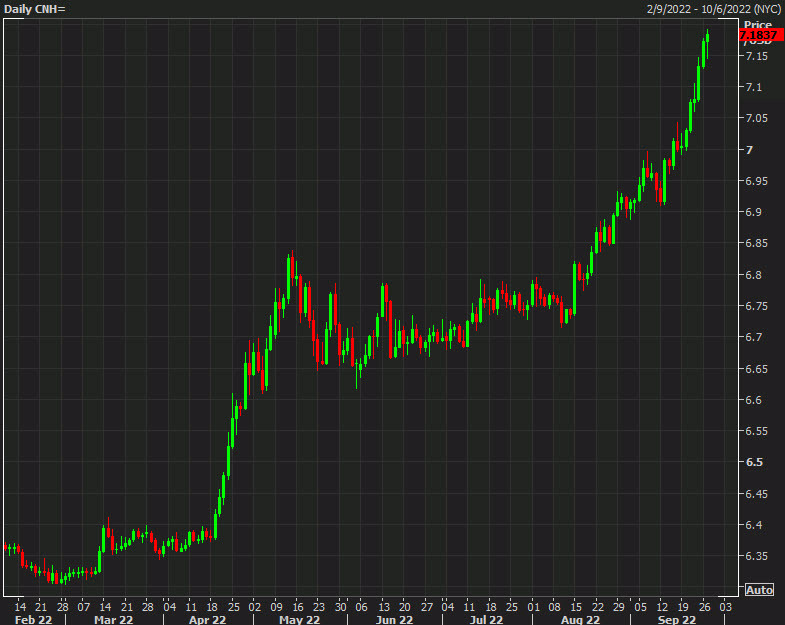Screen dimensions: 785x625
Task: Click the 2/9/2022 - 10/6/2022 (NYC) date range
Action: [713, 9]
